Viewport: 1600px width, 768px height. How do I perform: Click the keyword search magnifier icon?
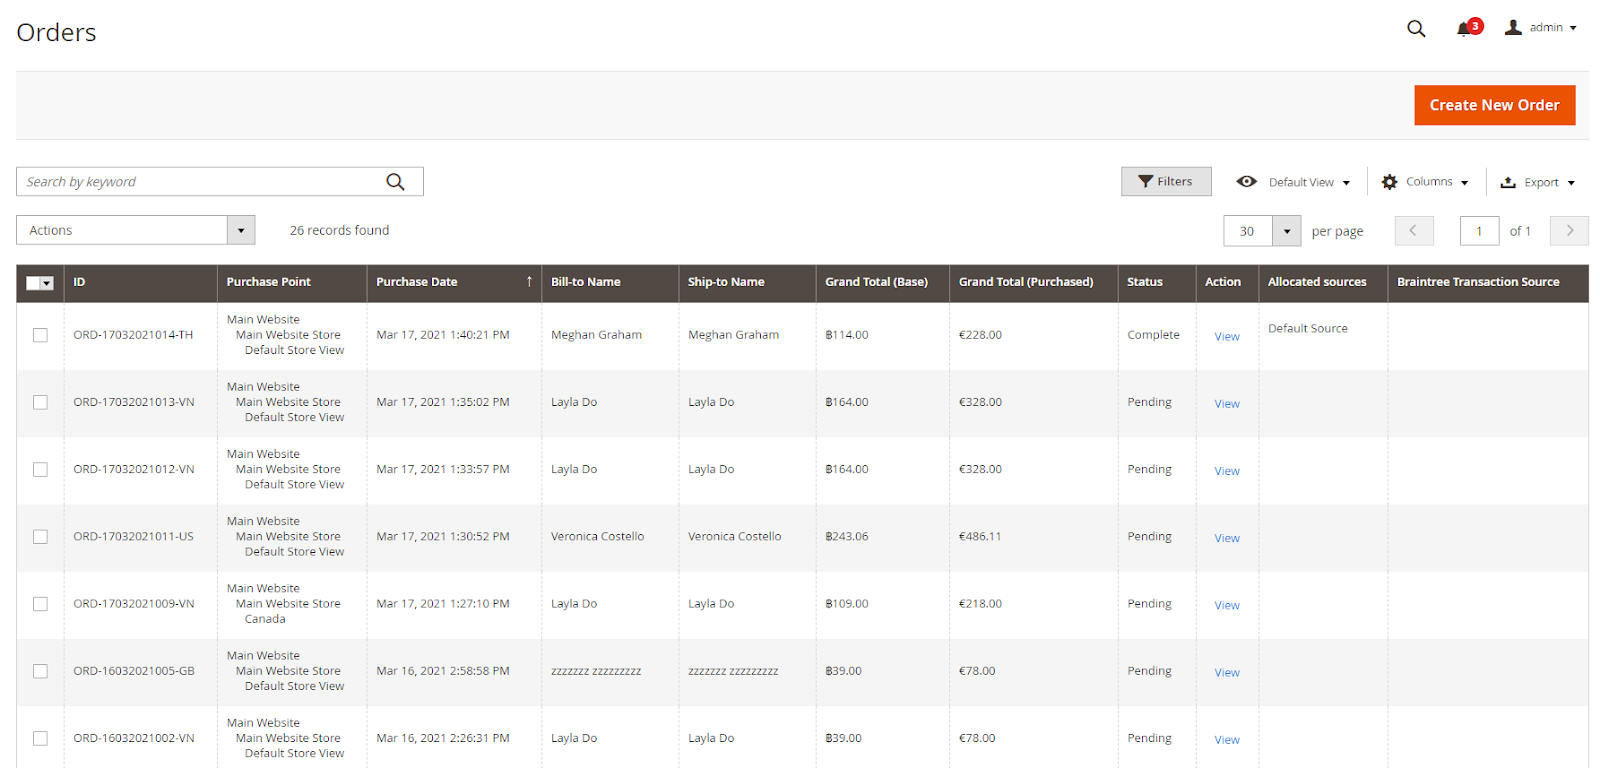point(396,182)
